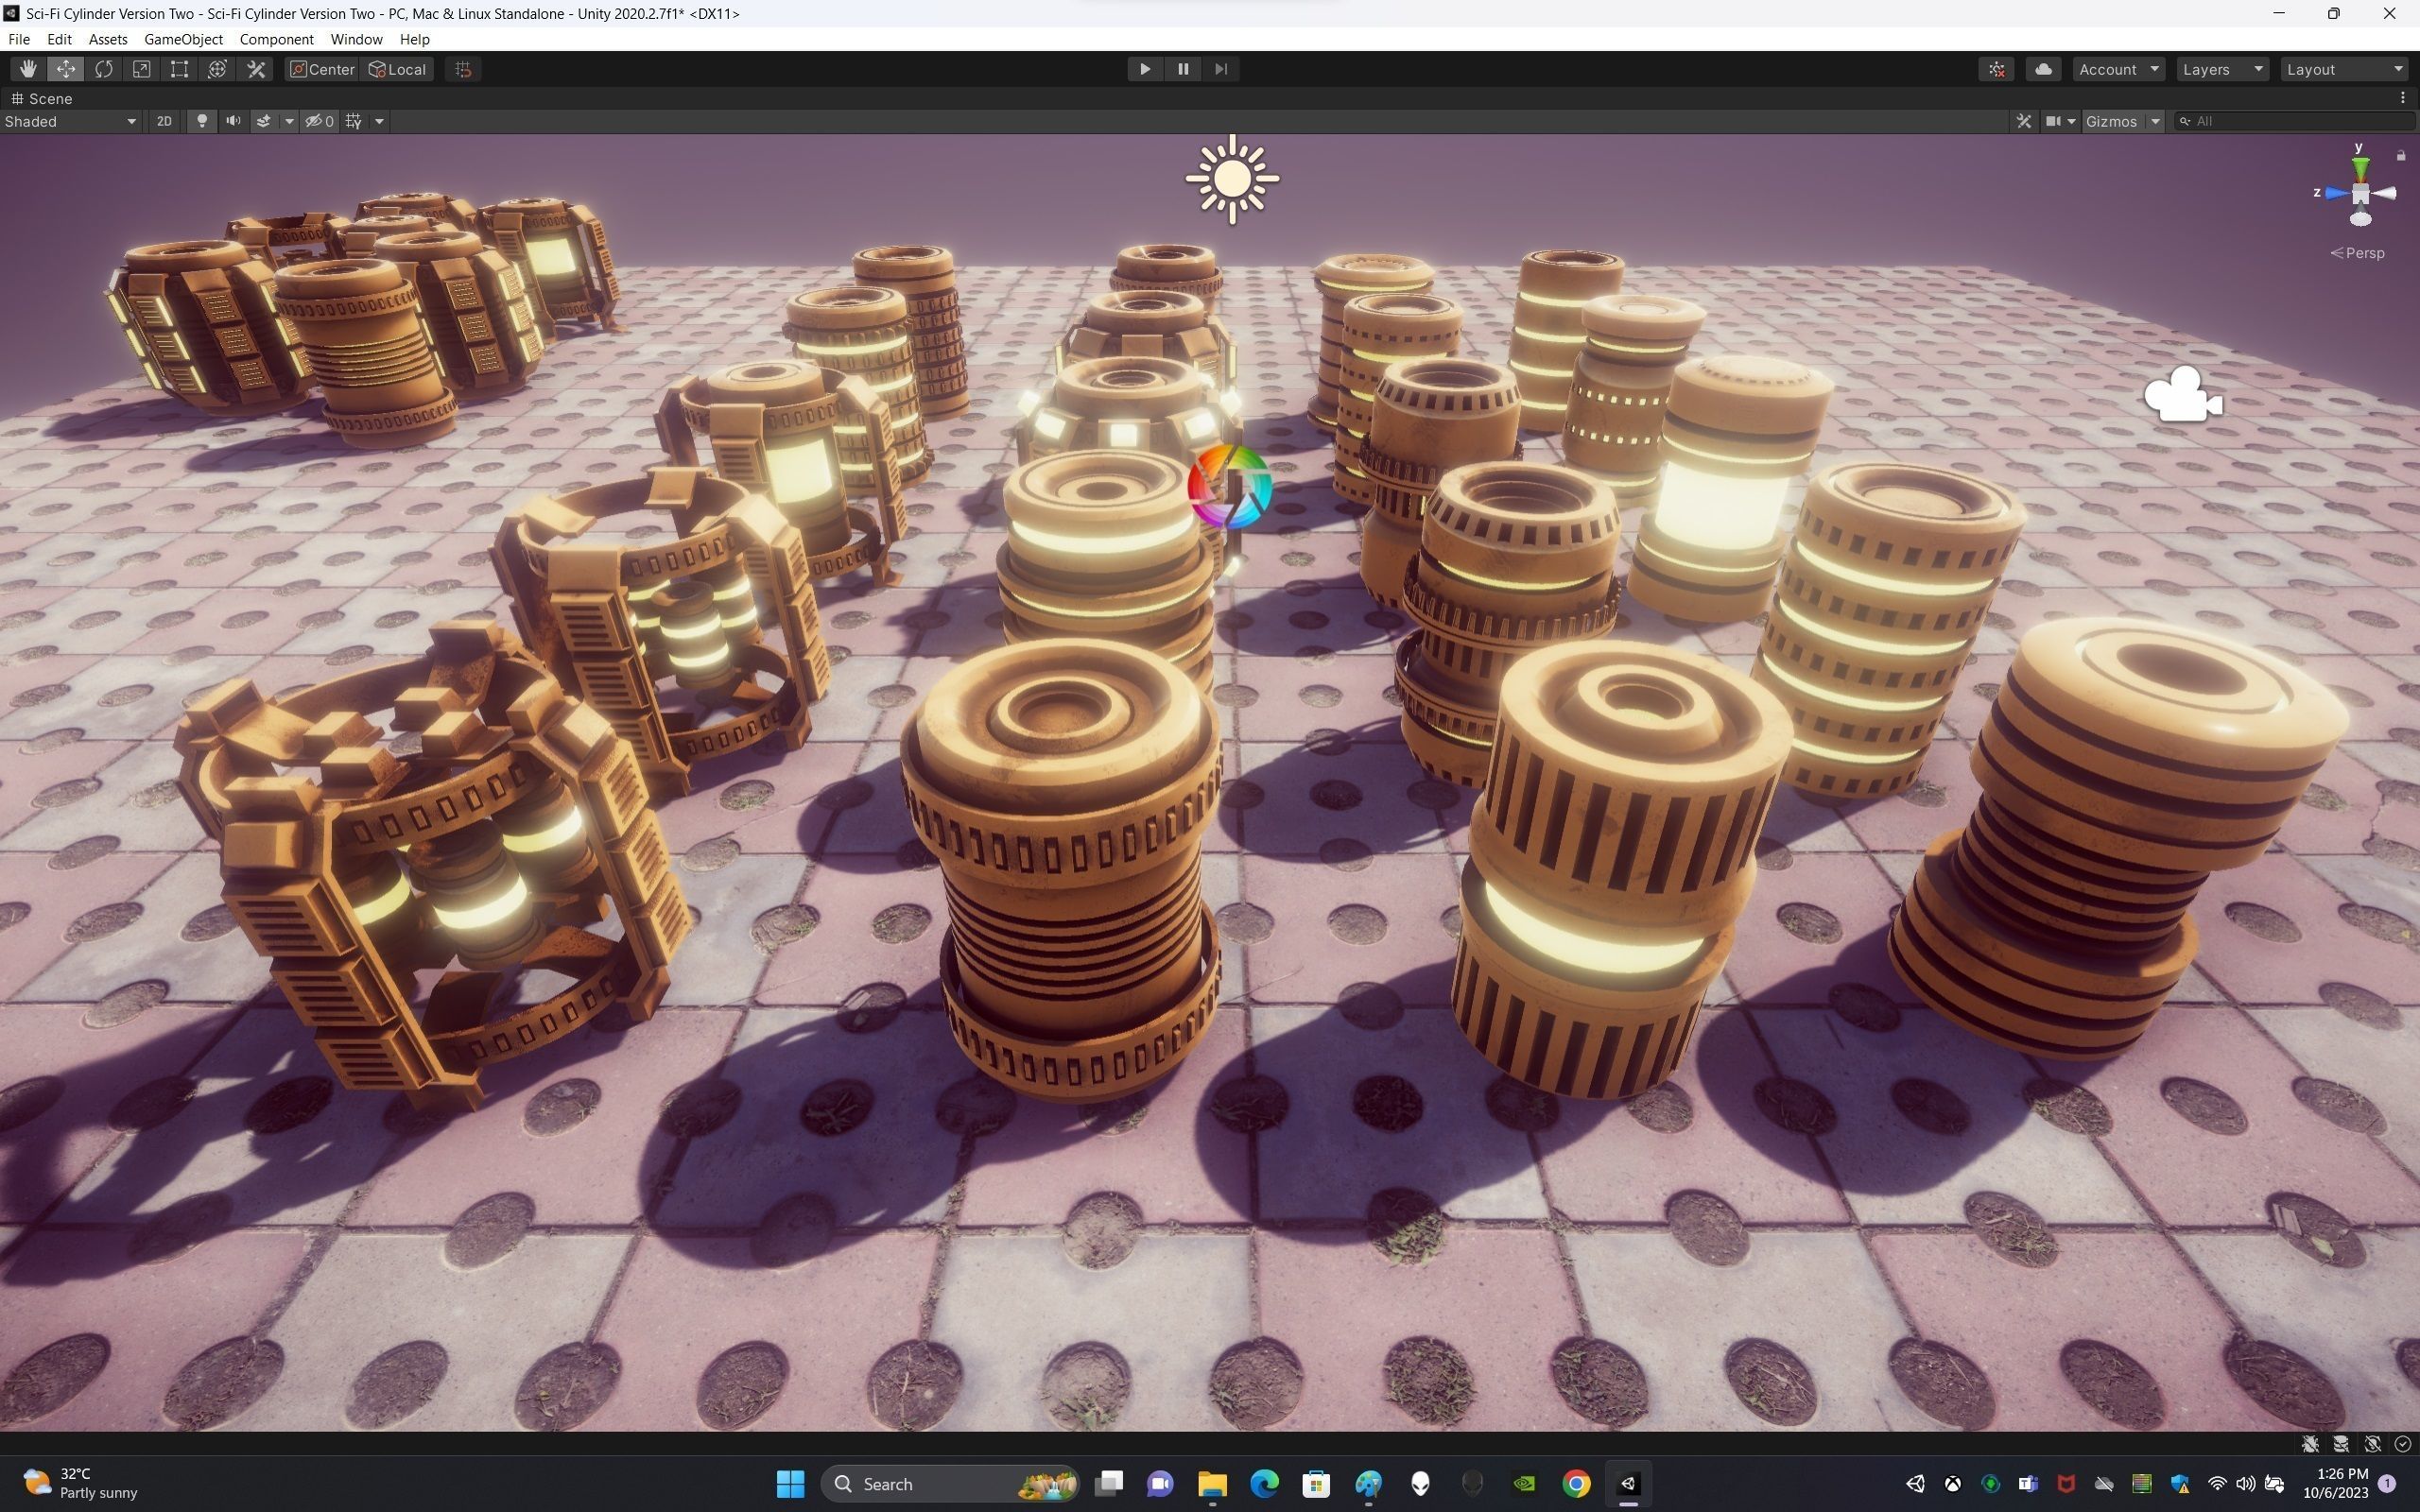Select the combined Transform tool
Screen dimensions: 2420x1512
pos(217,69)
